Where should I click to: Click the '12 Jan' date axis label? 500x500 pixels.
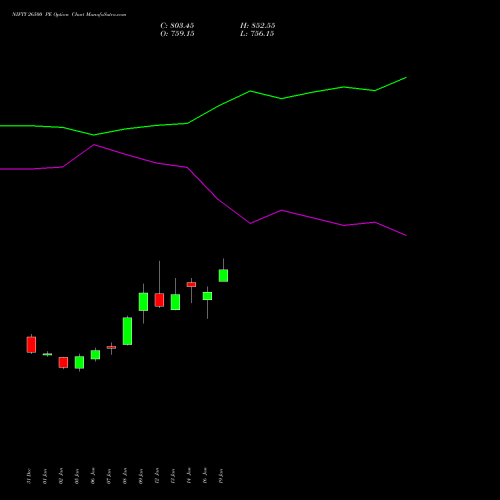[x=157, y=476]
